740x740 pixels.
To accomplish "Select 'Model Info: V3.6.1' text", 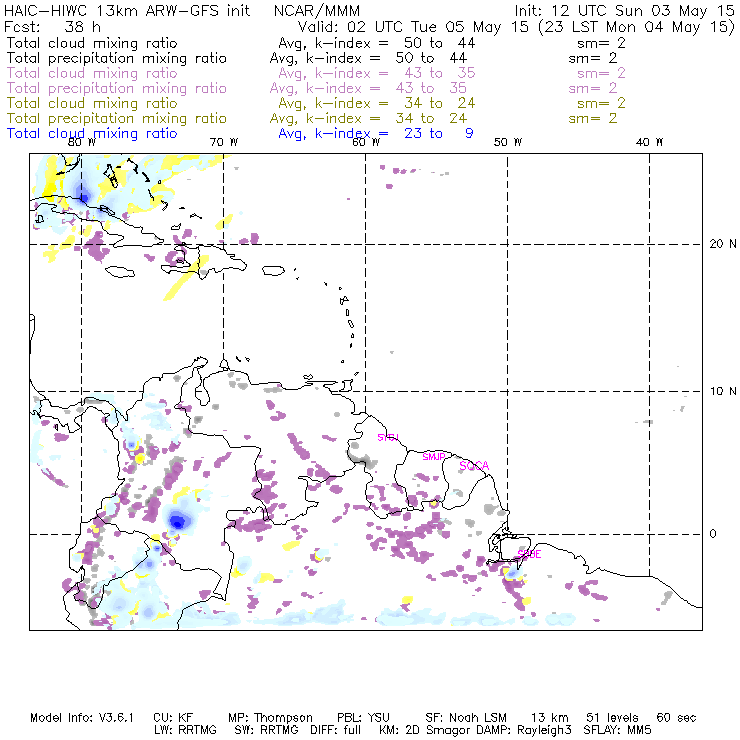I will tap(82, 718).
